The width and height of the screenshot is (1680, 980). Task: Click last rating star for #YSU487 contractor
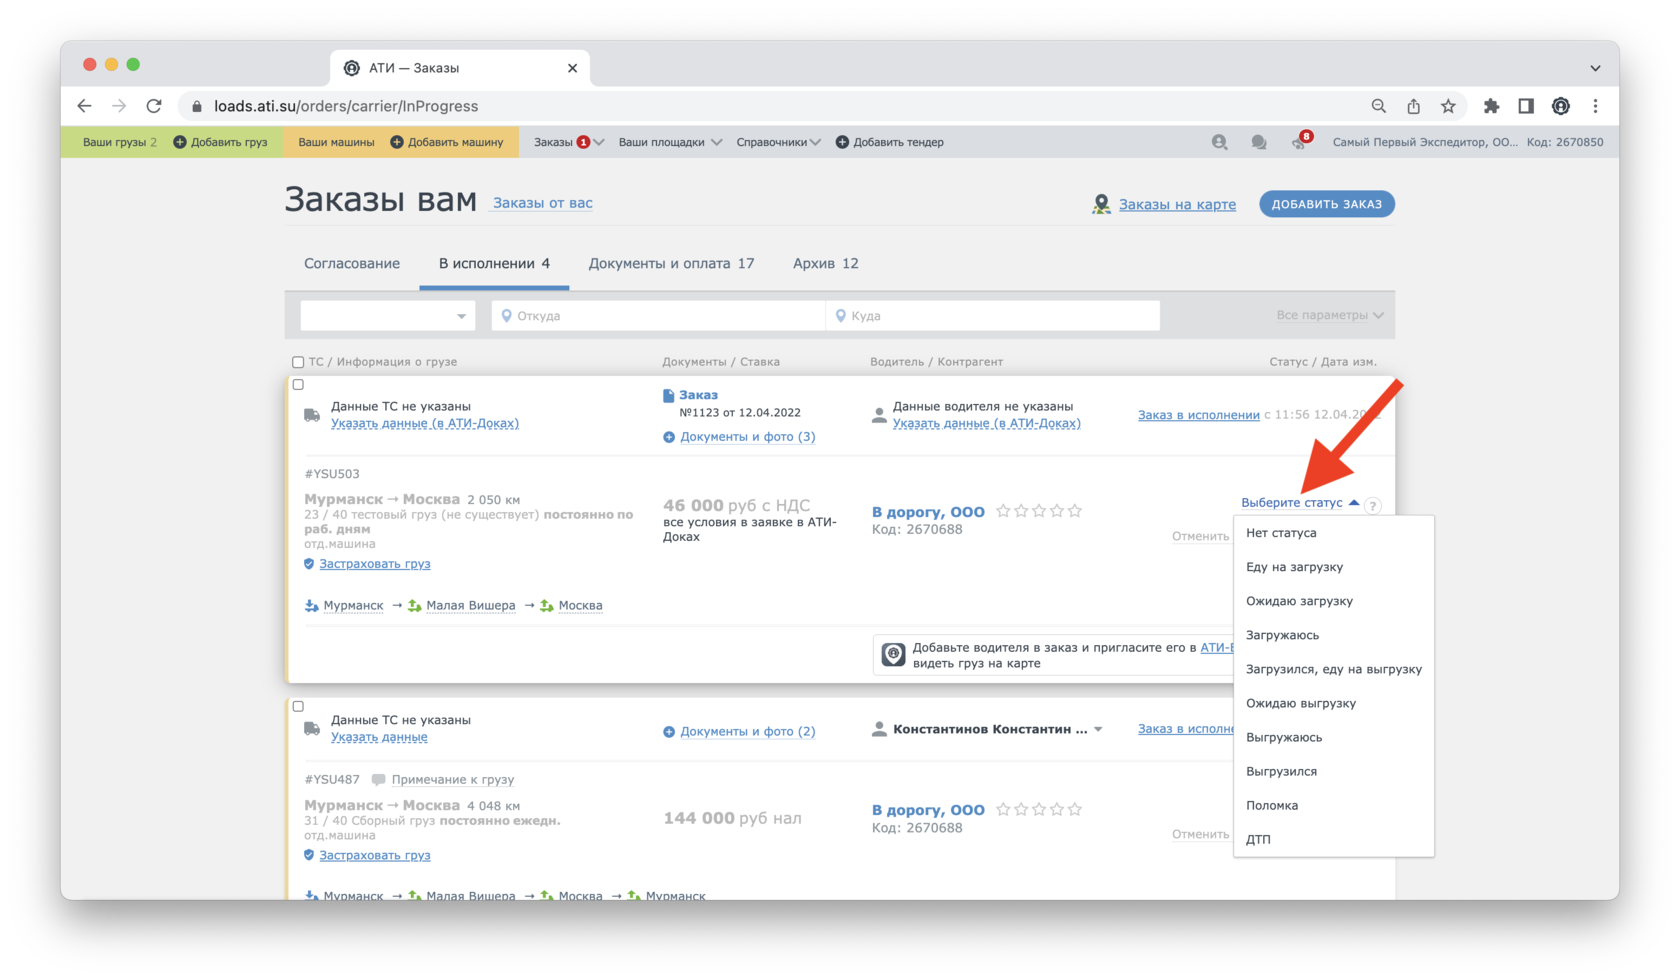1075,809
